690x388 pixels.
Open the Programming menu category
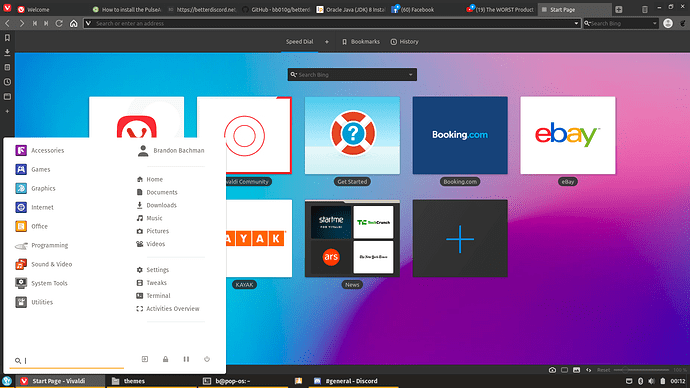[41, 245]
